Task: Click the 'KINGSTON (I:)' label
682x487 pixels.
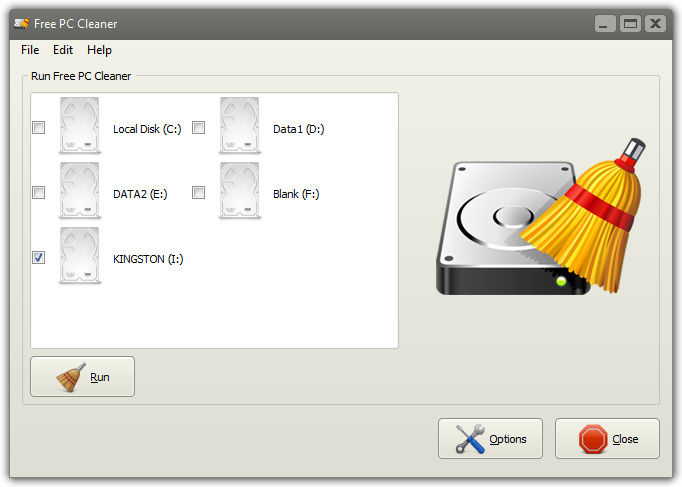Action: (x=148, y=259)
